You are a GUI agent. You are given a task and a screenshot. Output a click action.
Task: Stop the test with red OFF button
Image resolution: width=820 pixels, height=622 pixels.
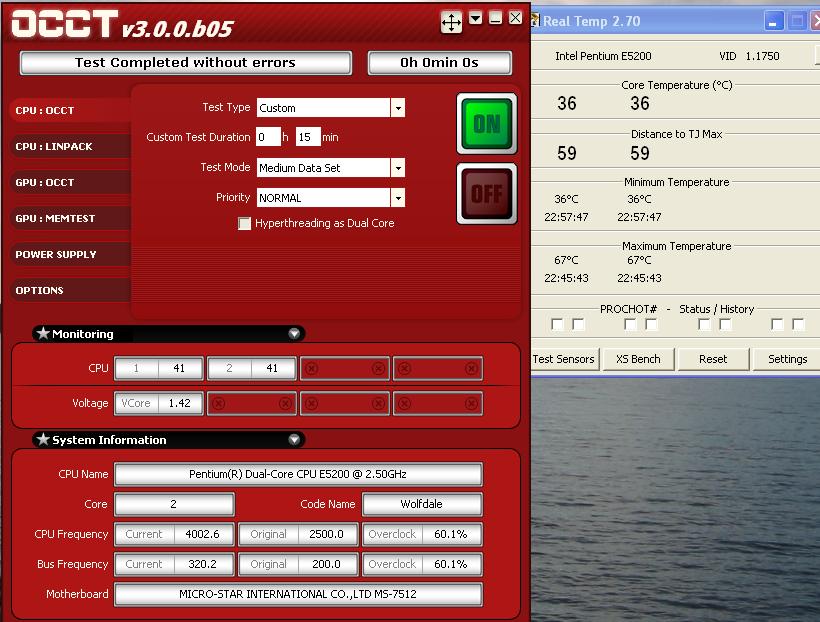point(487,194)
